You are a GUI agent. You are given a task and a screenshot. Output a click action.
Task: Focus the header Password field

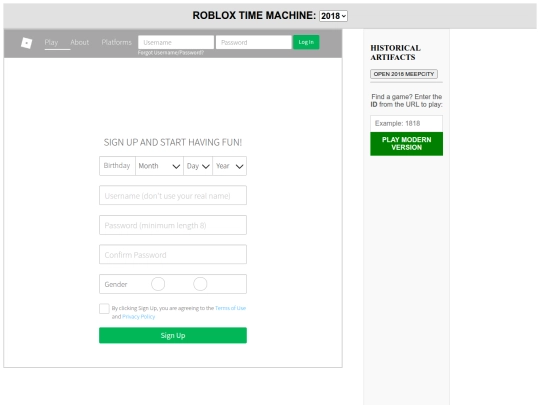(x=254, y=42)
